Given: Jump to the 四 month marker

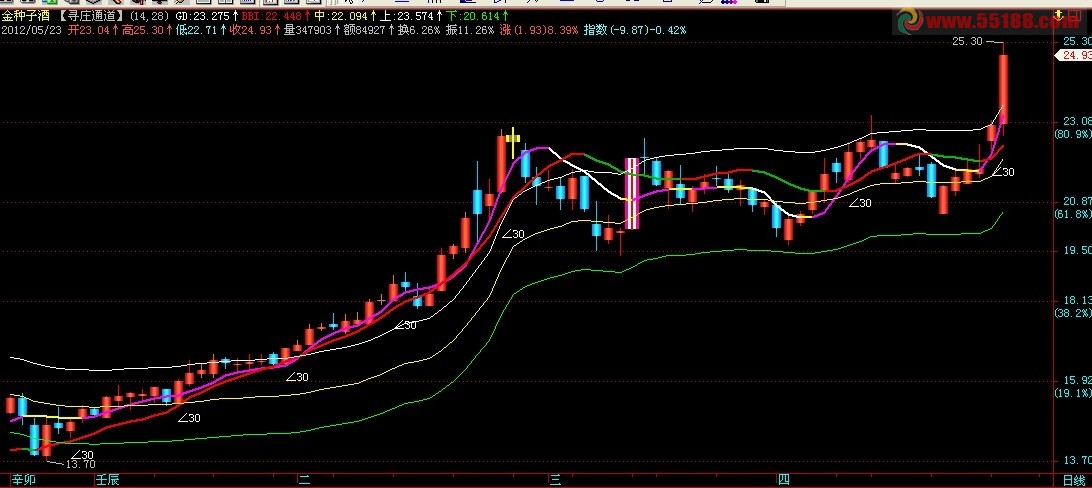Looking at the screenshot, I should click(783, 480).
